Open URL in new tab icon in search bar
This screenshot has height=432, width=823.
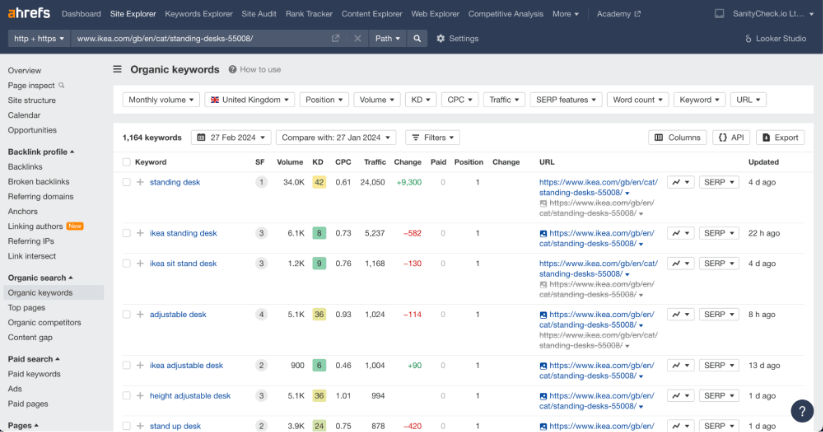(x=336, y=38)
